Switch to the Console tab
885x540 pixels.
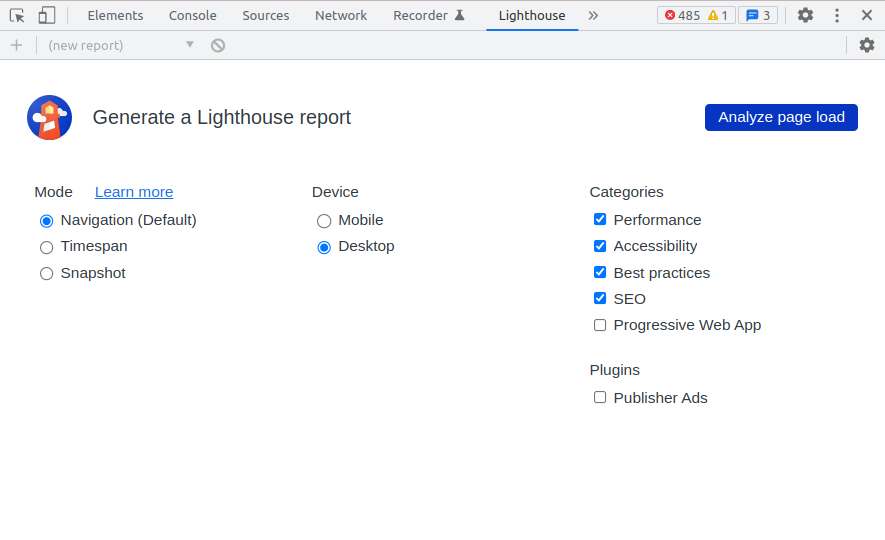point(192,15)
